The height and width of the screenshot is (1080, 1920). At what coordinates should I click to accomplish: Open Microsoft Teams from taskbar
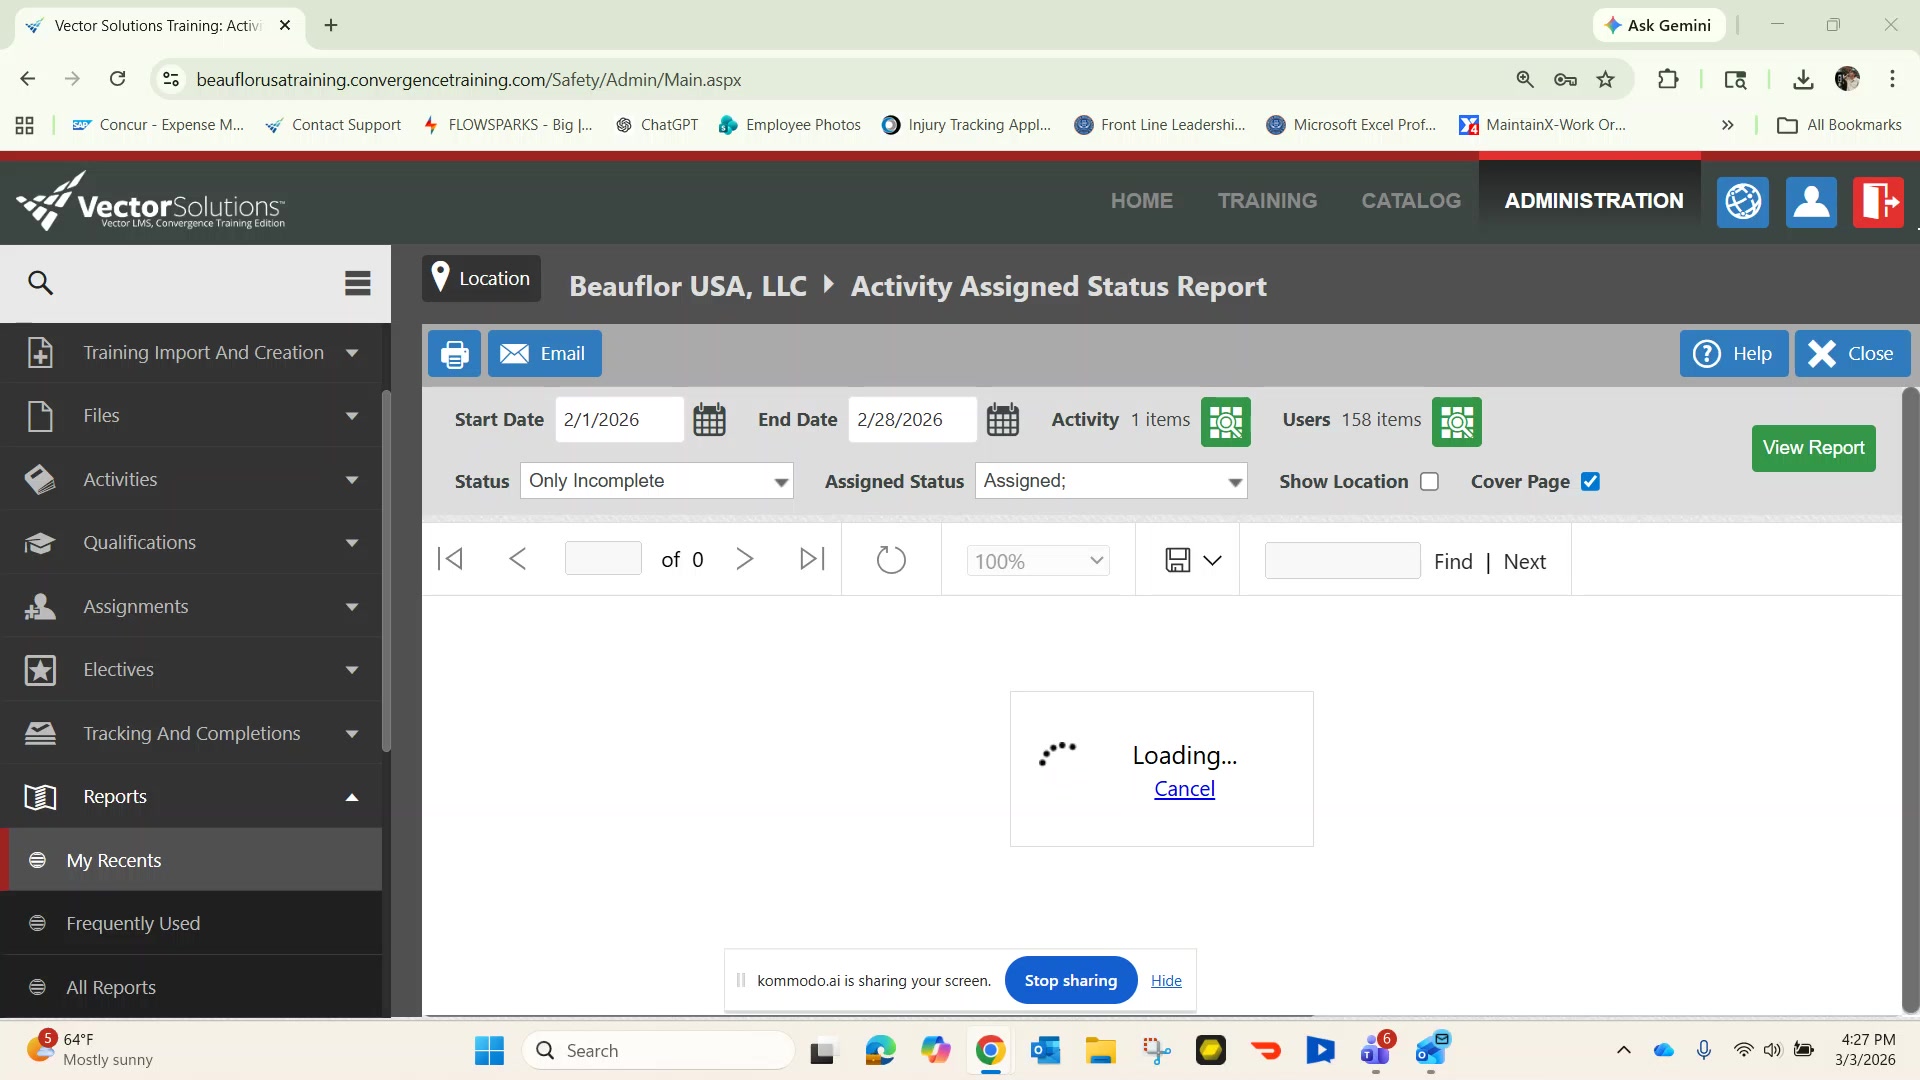coord(1375,1051)
